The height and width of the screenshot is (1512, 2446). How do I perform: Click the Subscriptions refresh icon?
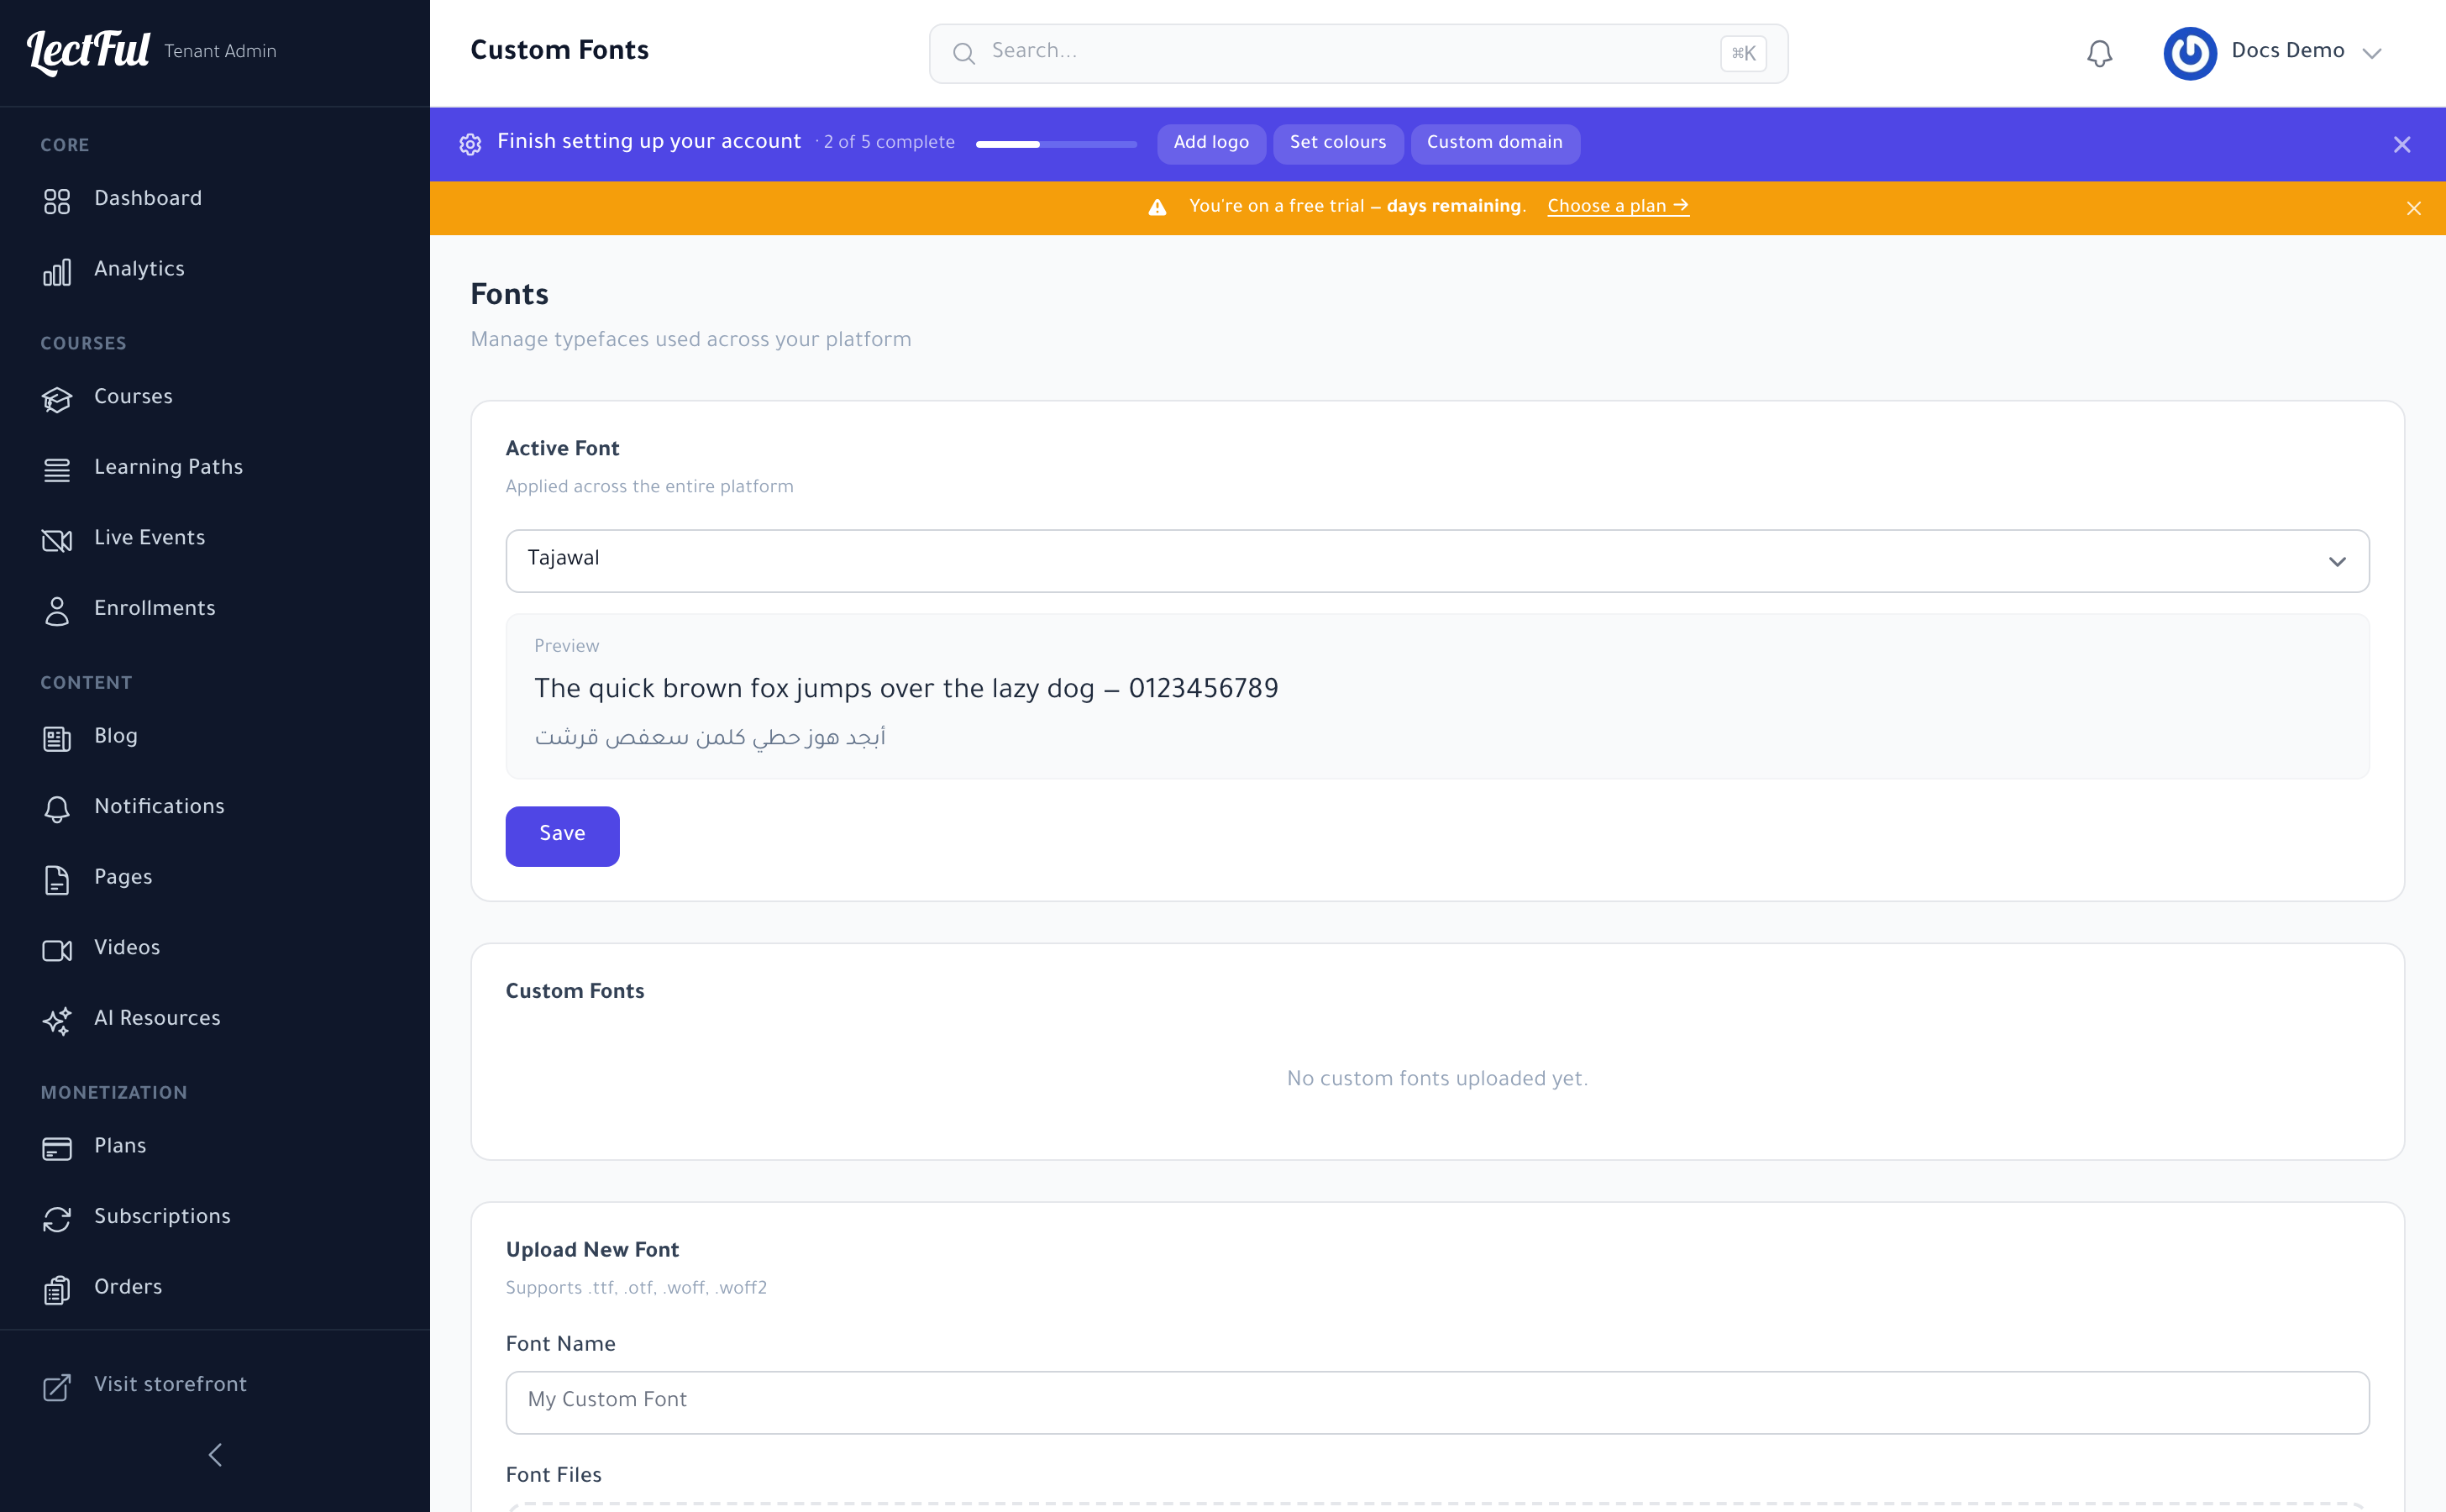point(57,1219)
